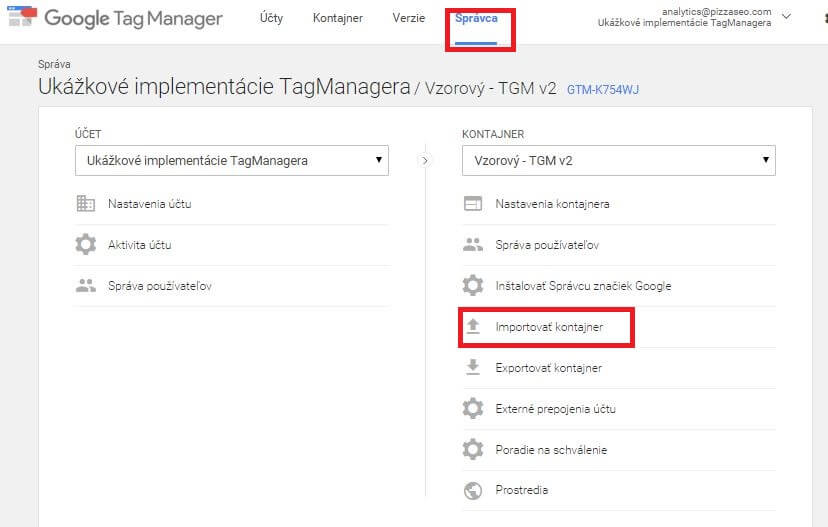
Task: Click the download icon beside Exportovať kontajner
Action: tap(473, 367)
